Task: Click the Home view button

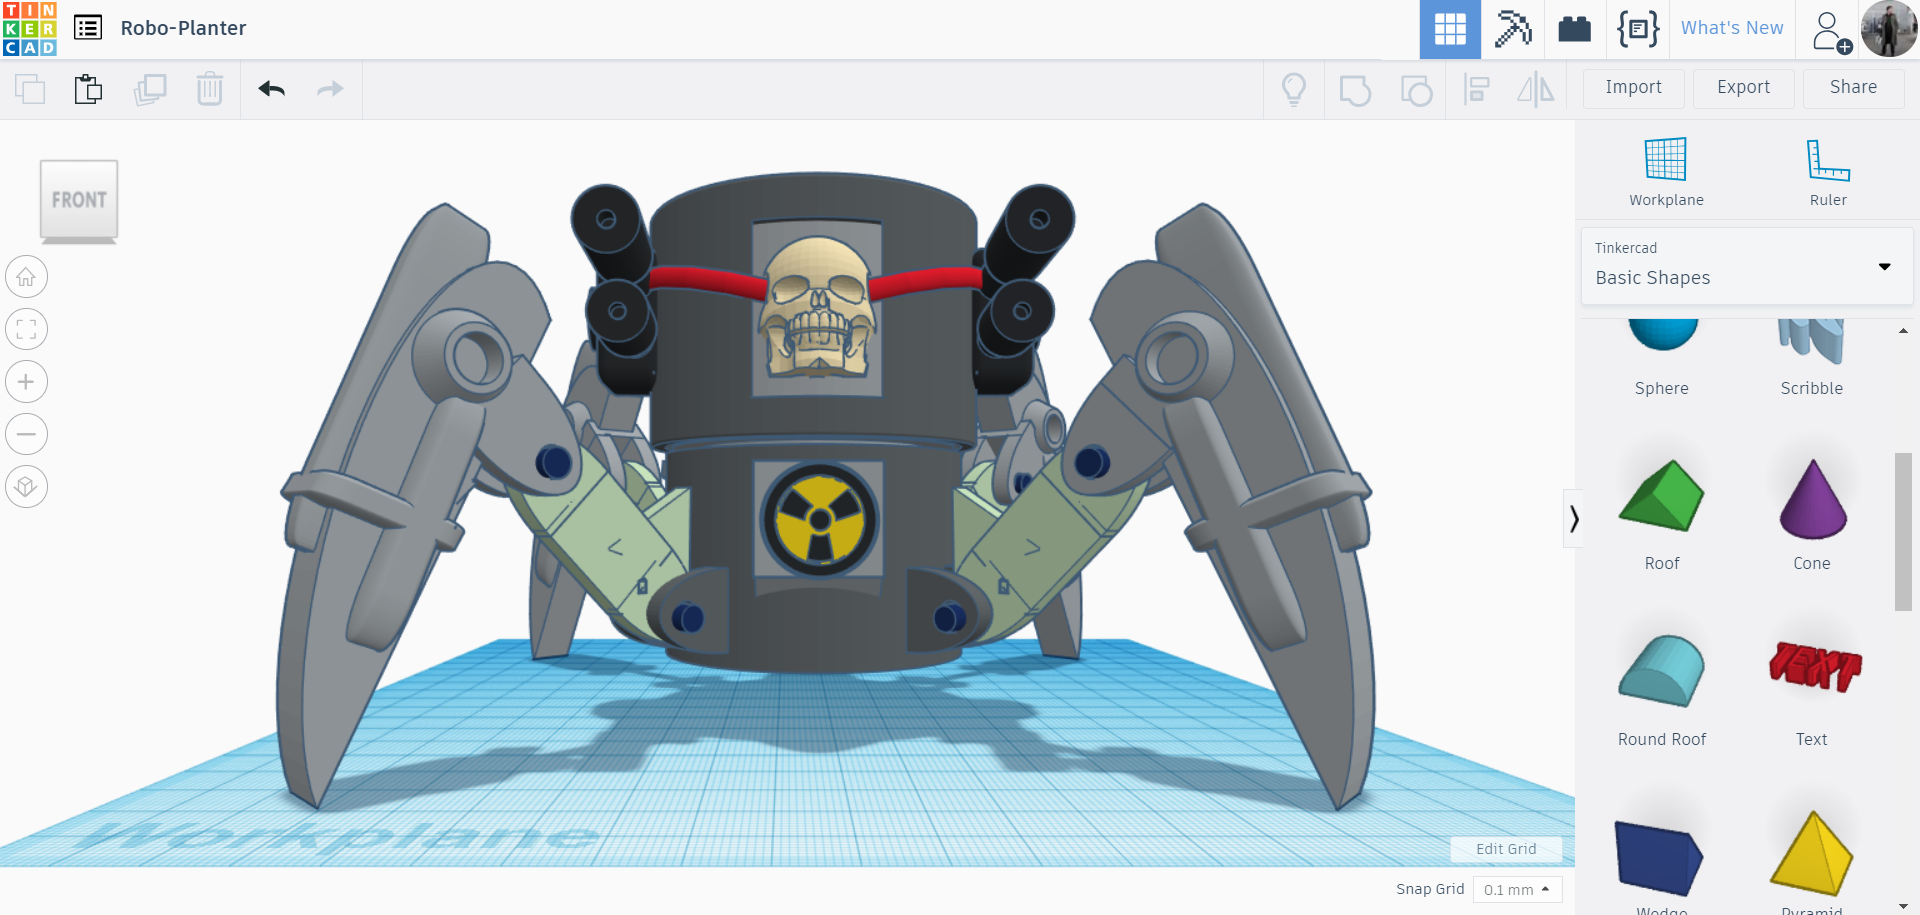Action: click(x=26, y=277)
